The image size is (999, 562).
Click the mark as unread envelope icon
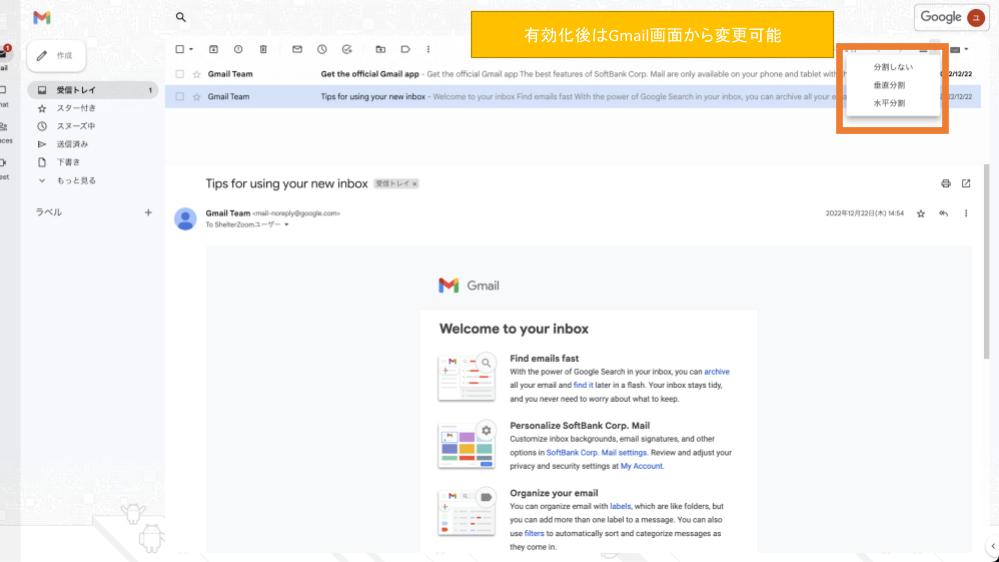point(297,49)
